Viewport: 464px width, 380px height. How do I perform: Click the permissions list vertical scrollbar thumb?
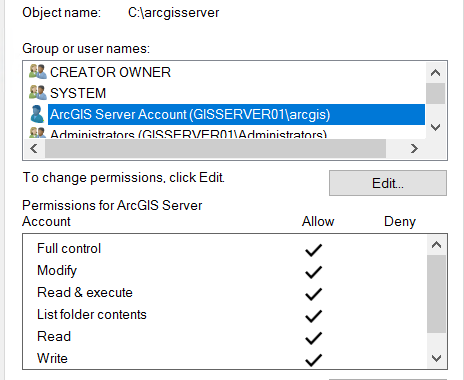(x=436, y=294)
